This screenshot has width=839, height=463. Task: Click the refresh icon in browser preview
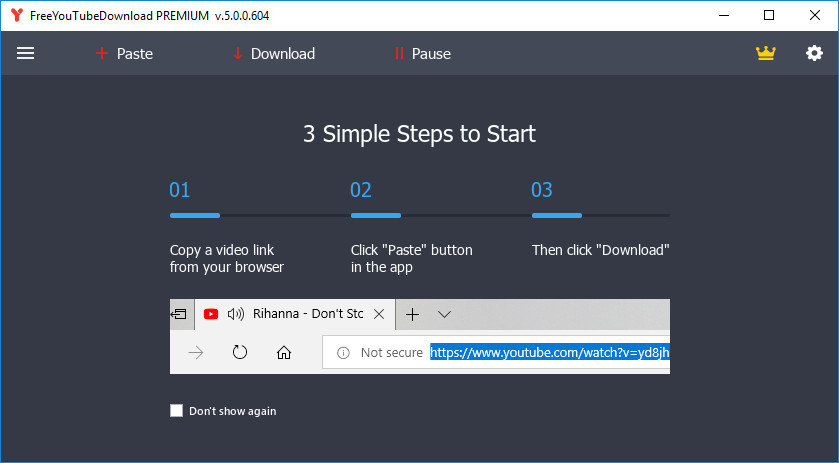click(240, 352)
